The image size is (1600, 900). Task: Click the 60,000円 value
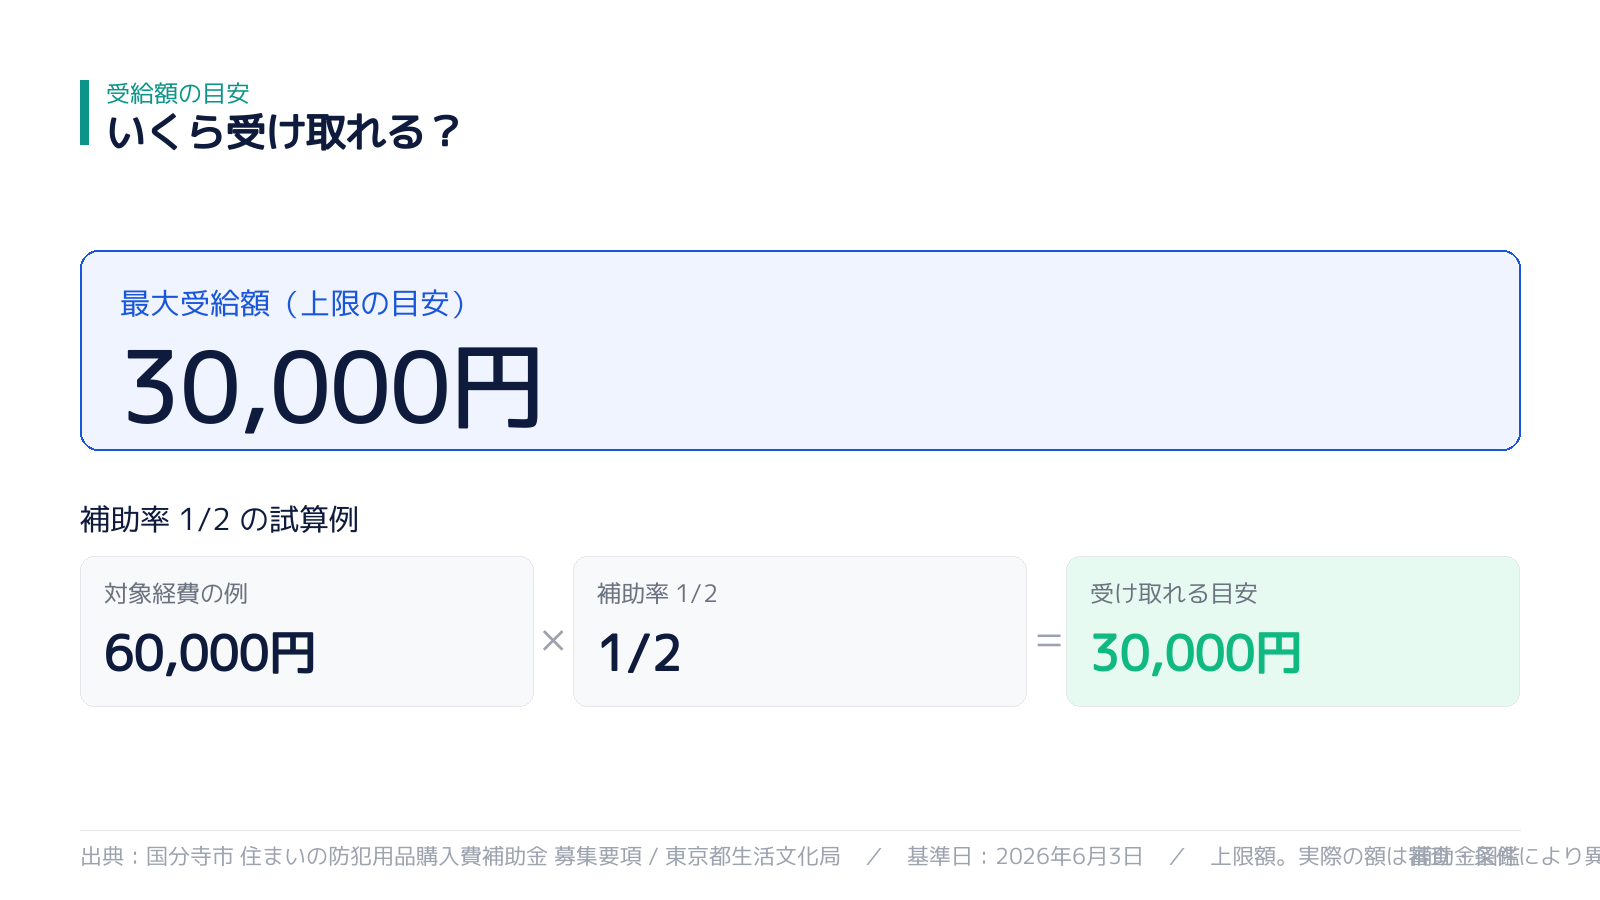tap(210, 653)
